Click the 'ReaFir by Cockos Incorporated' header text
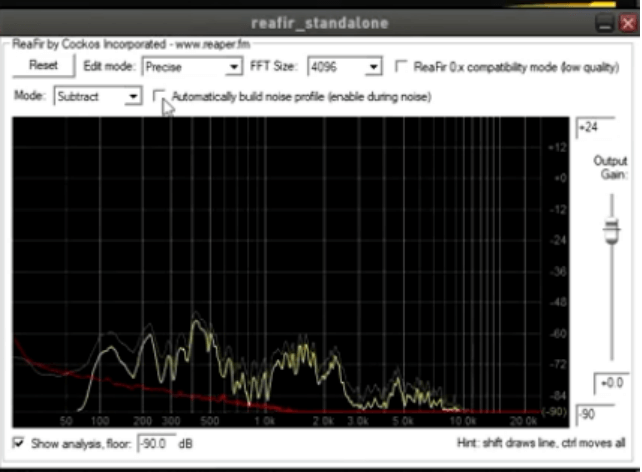 point(89,44)
